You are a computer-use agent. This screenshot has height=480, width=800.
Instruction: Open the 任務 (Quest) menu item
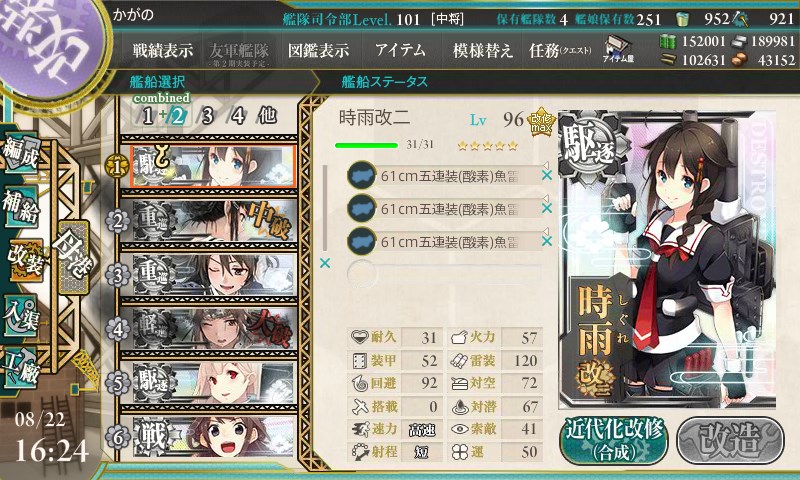[x=560, y=50]
